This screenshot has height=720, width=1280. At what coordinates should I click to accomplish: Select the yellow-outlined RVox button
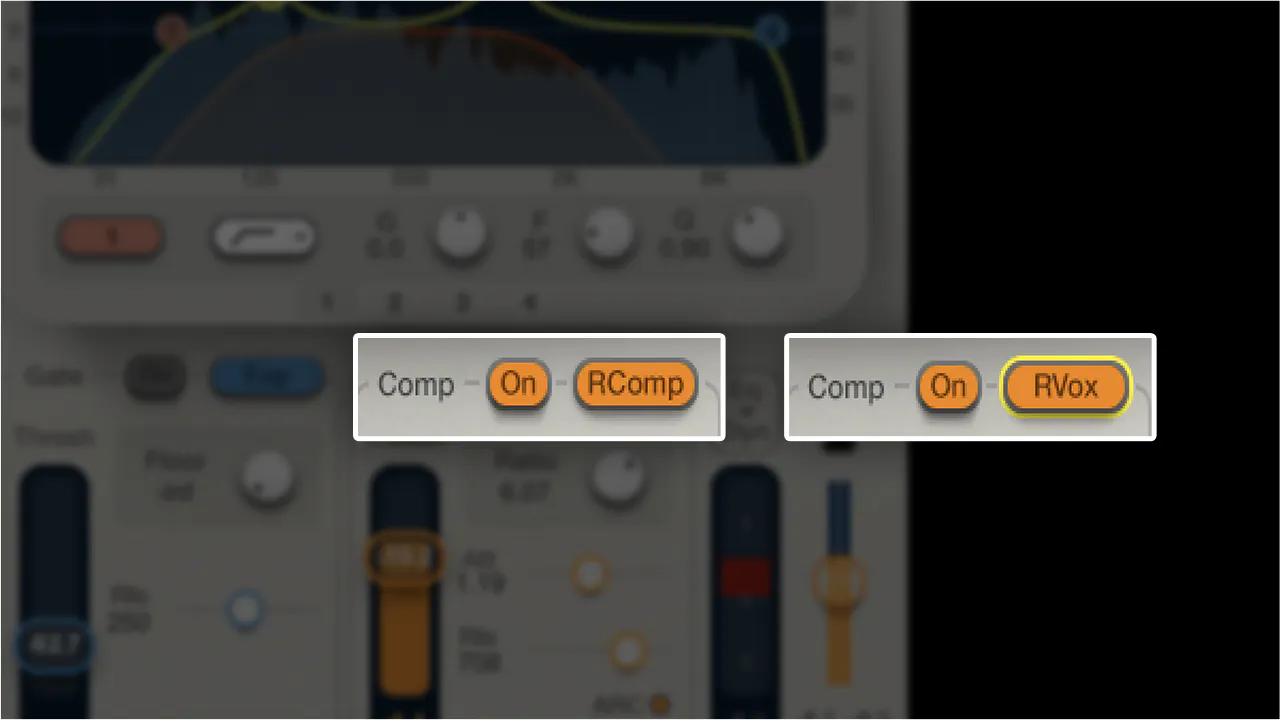pyautogui.click(x=1066, y=386)
